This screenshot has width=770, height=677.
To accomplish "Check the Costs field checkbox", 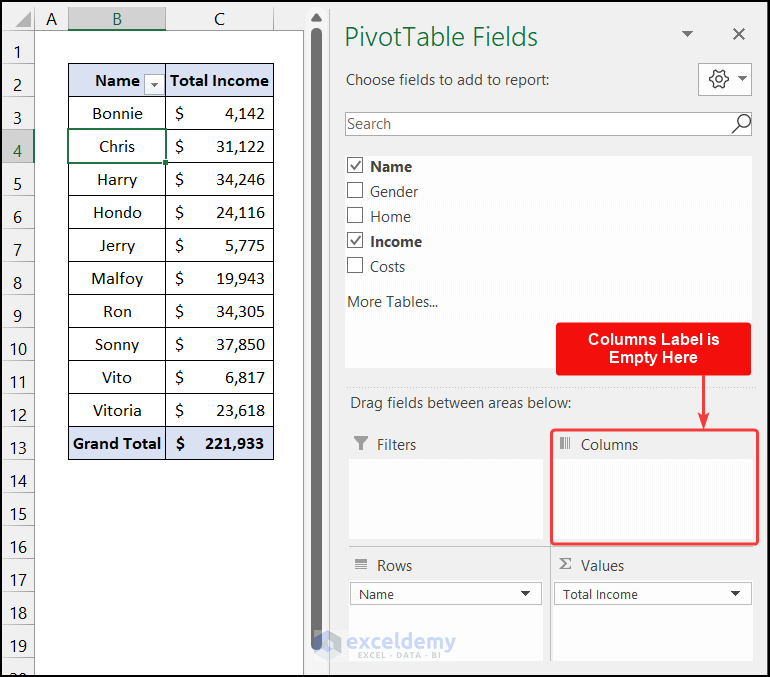I will pyautogui.click(x=355, y=266).
